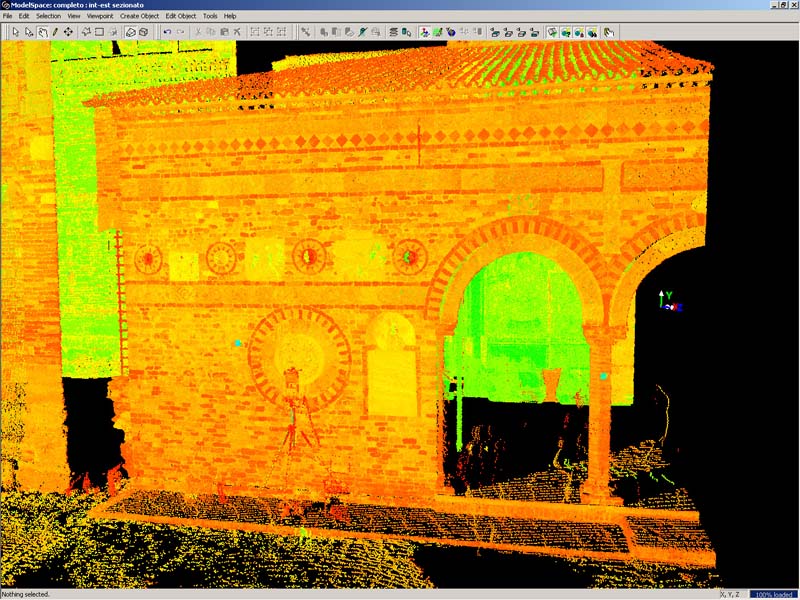Click the Help menu item
The image size is (800, 600).
click(230, 16)
